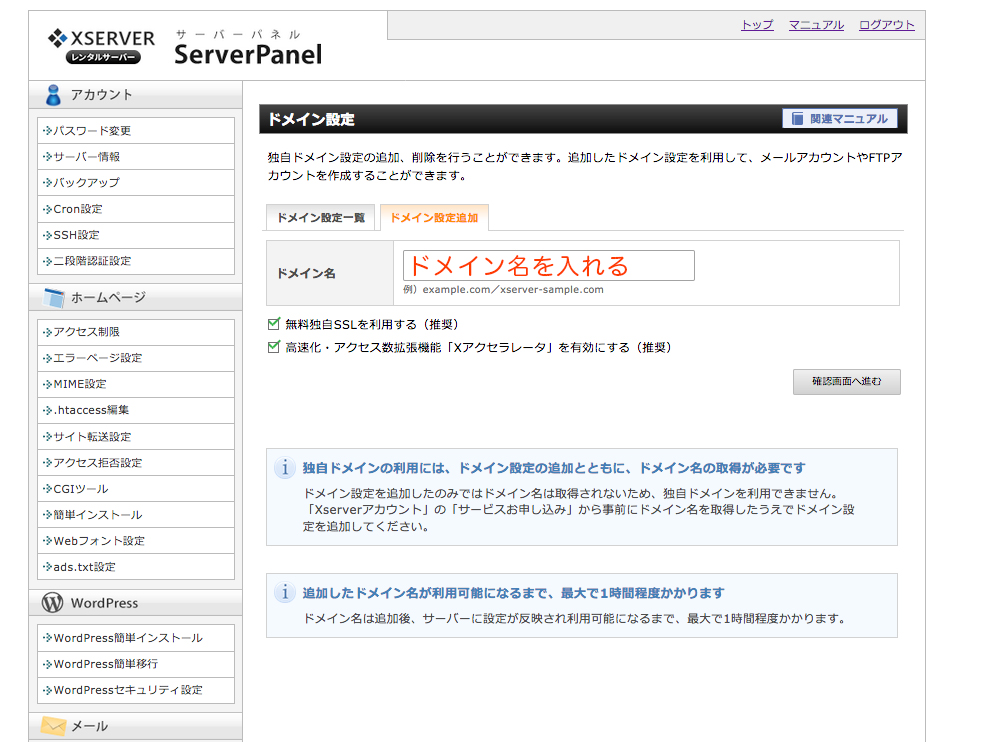Image resolution: width=990 pixels, height=742 pixels.
Task: Open エラーページ設定 menu item
Action: coord(136,358)
